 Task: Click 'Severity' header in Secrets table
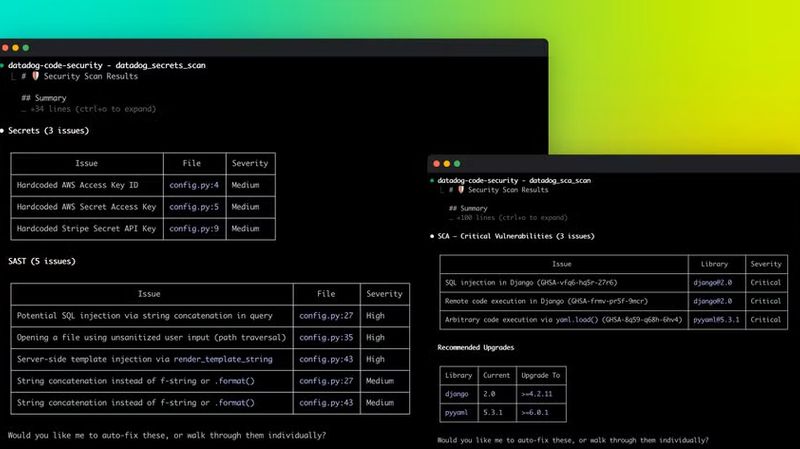(250, 163)
